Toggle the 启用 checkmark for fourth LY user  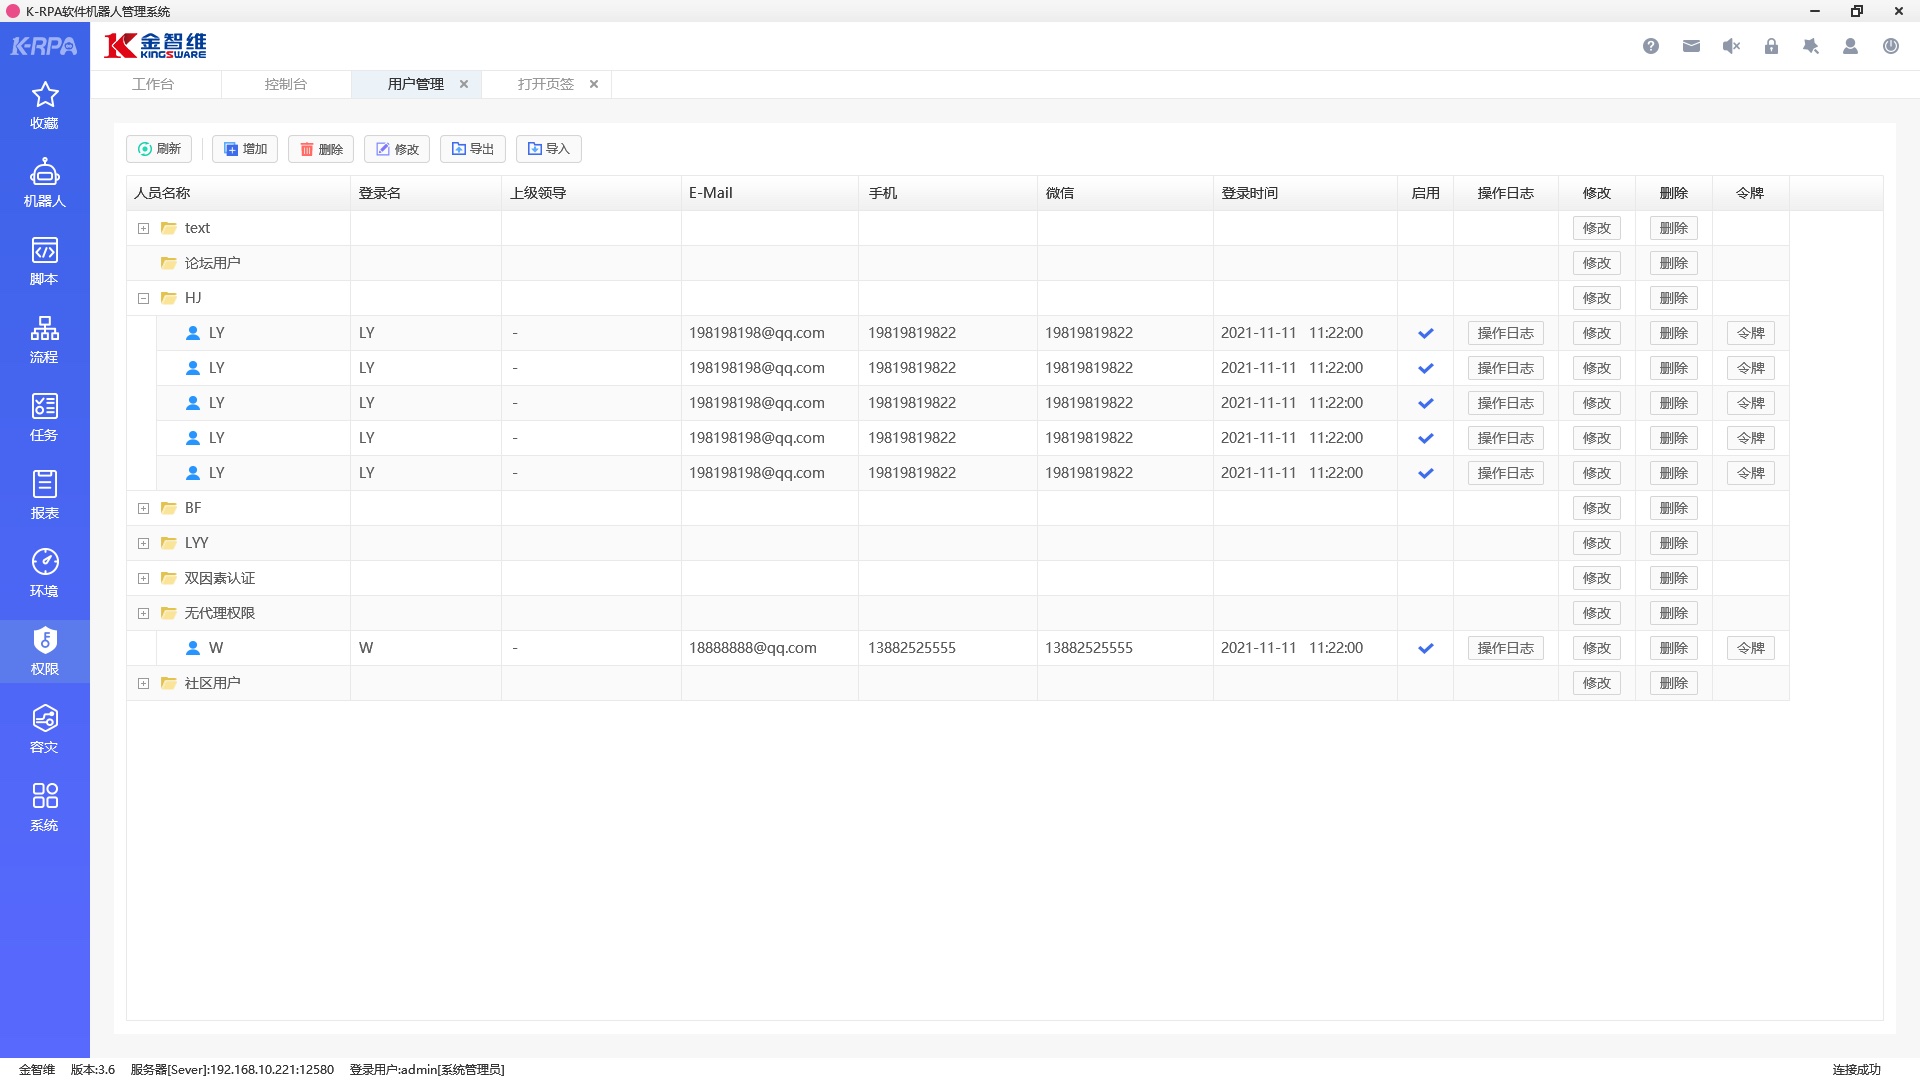[1426, 438]
